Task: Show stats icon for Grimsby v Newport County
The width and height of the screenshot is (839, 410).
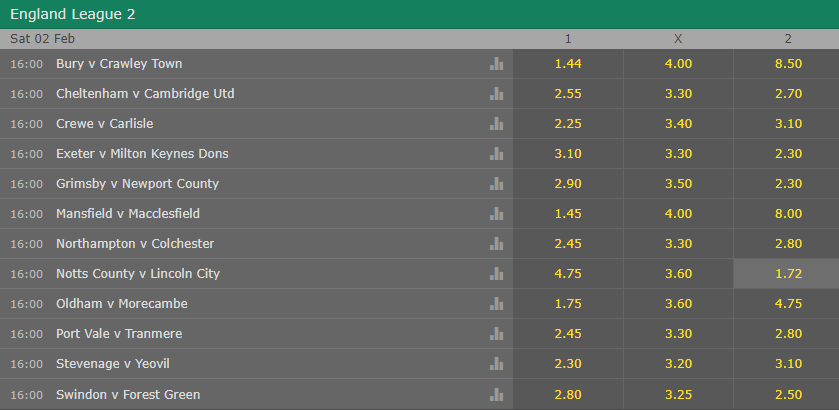Action: coord(497,184)
